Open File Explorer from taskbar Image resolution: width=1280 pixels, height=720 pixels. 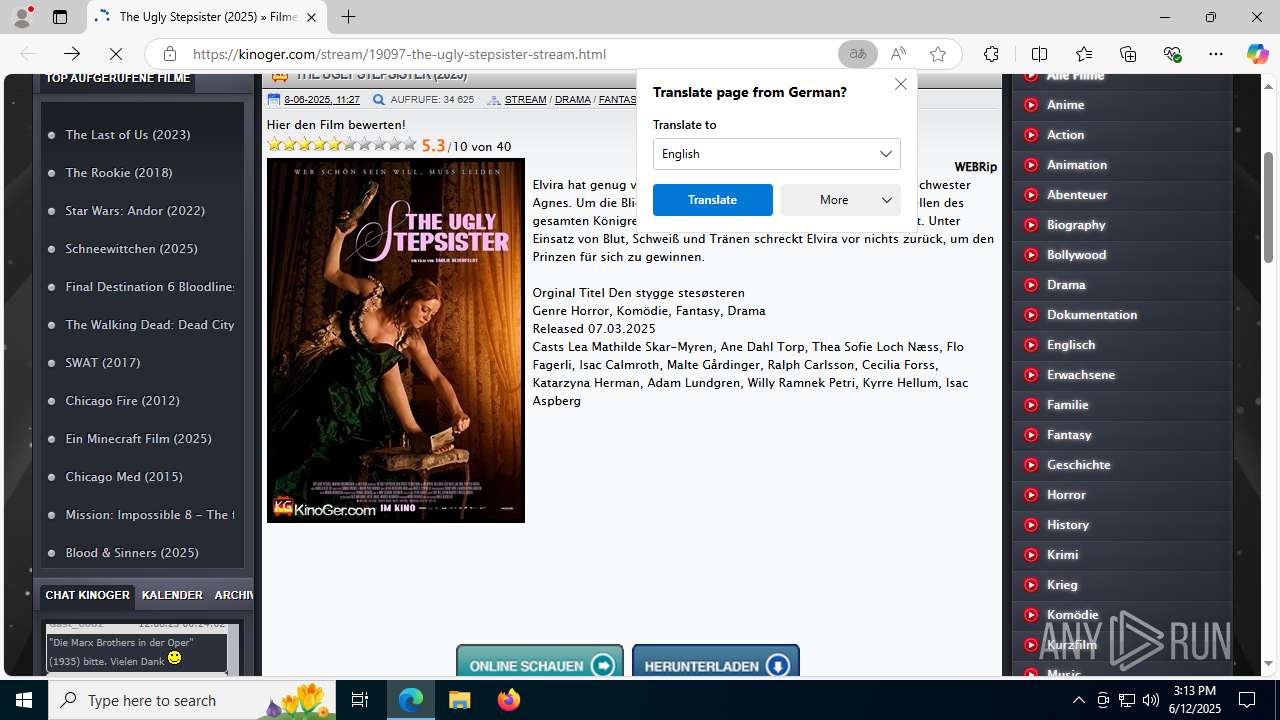pyautogui.click(x=459, y=700)
